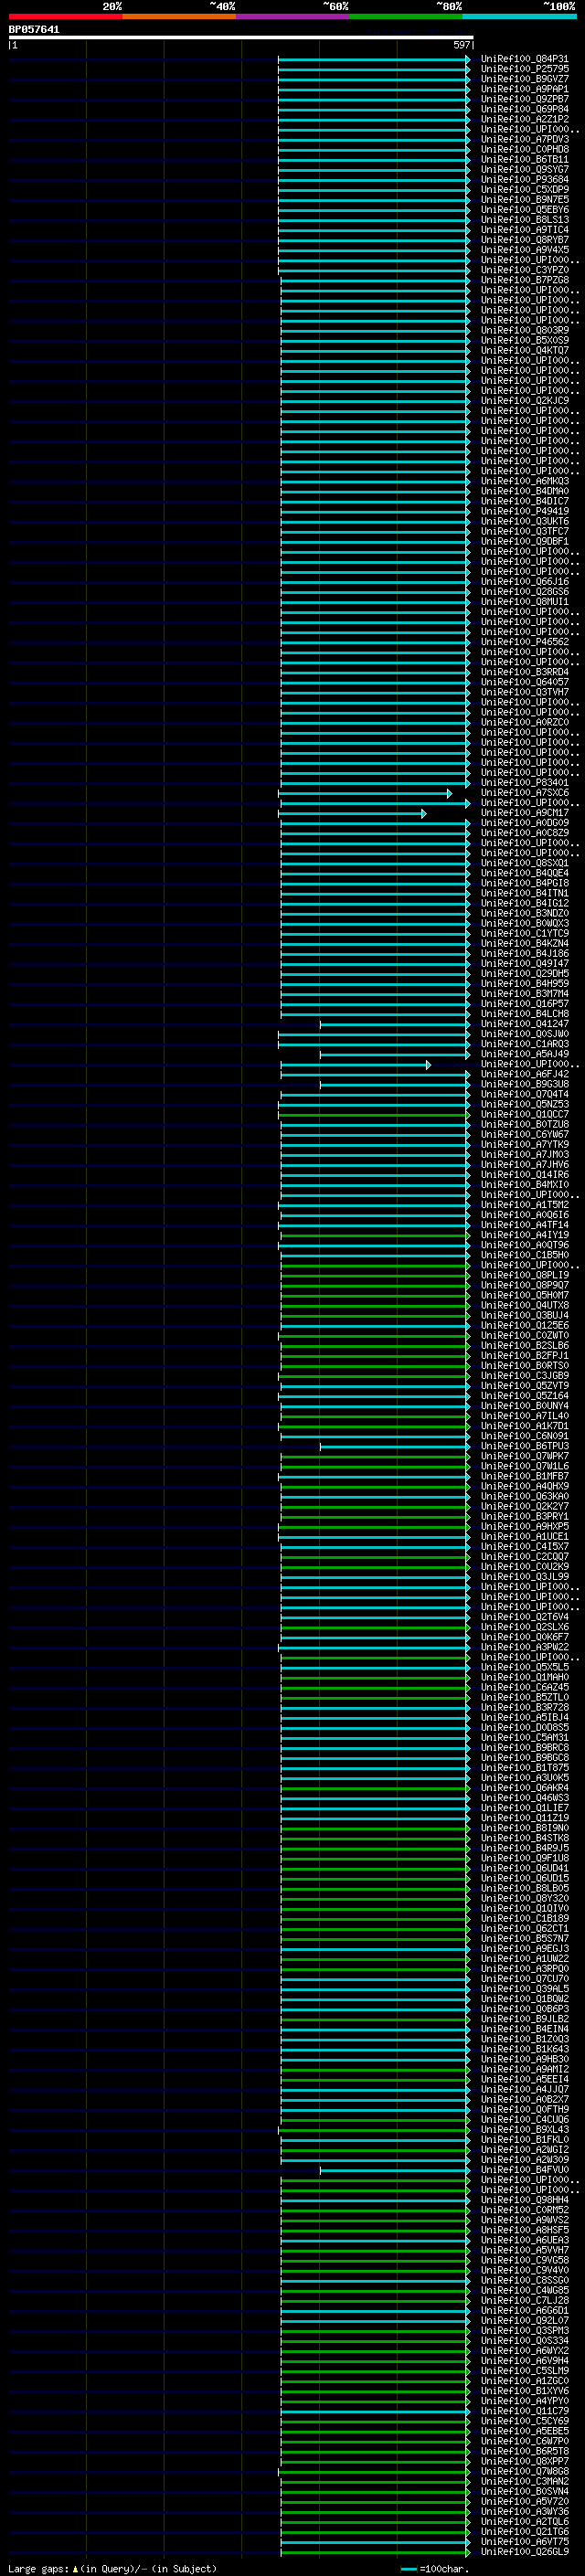Click the UniRef100_P93684 entry
This screenshot has width=585, height=2576.
[x=524, y=180]
